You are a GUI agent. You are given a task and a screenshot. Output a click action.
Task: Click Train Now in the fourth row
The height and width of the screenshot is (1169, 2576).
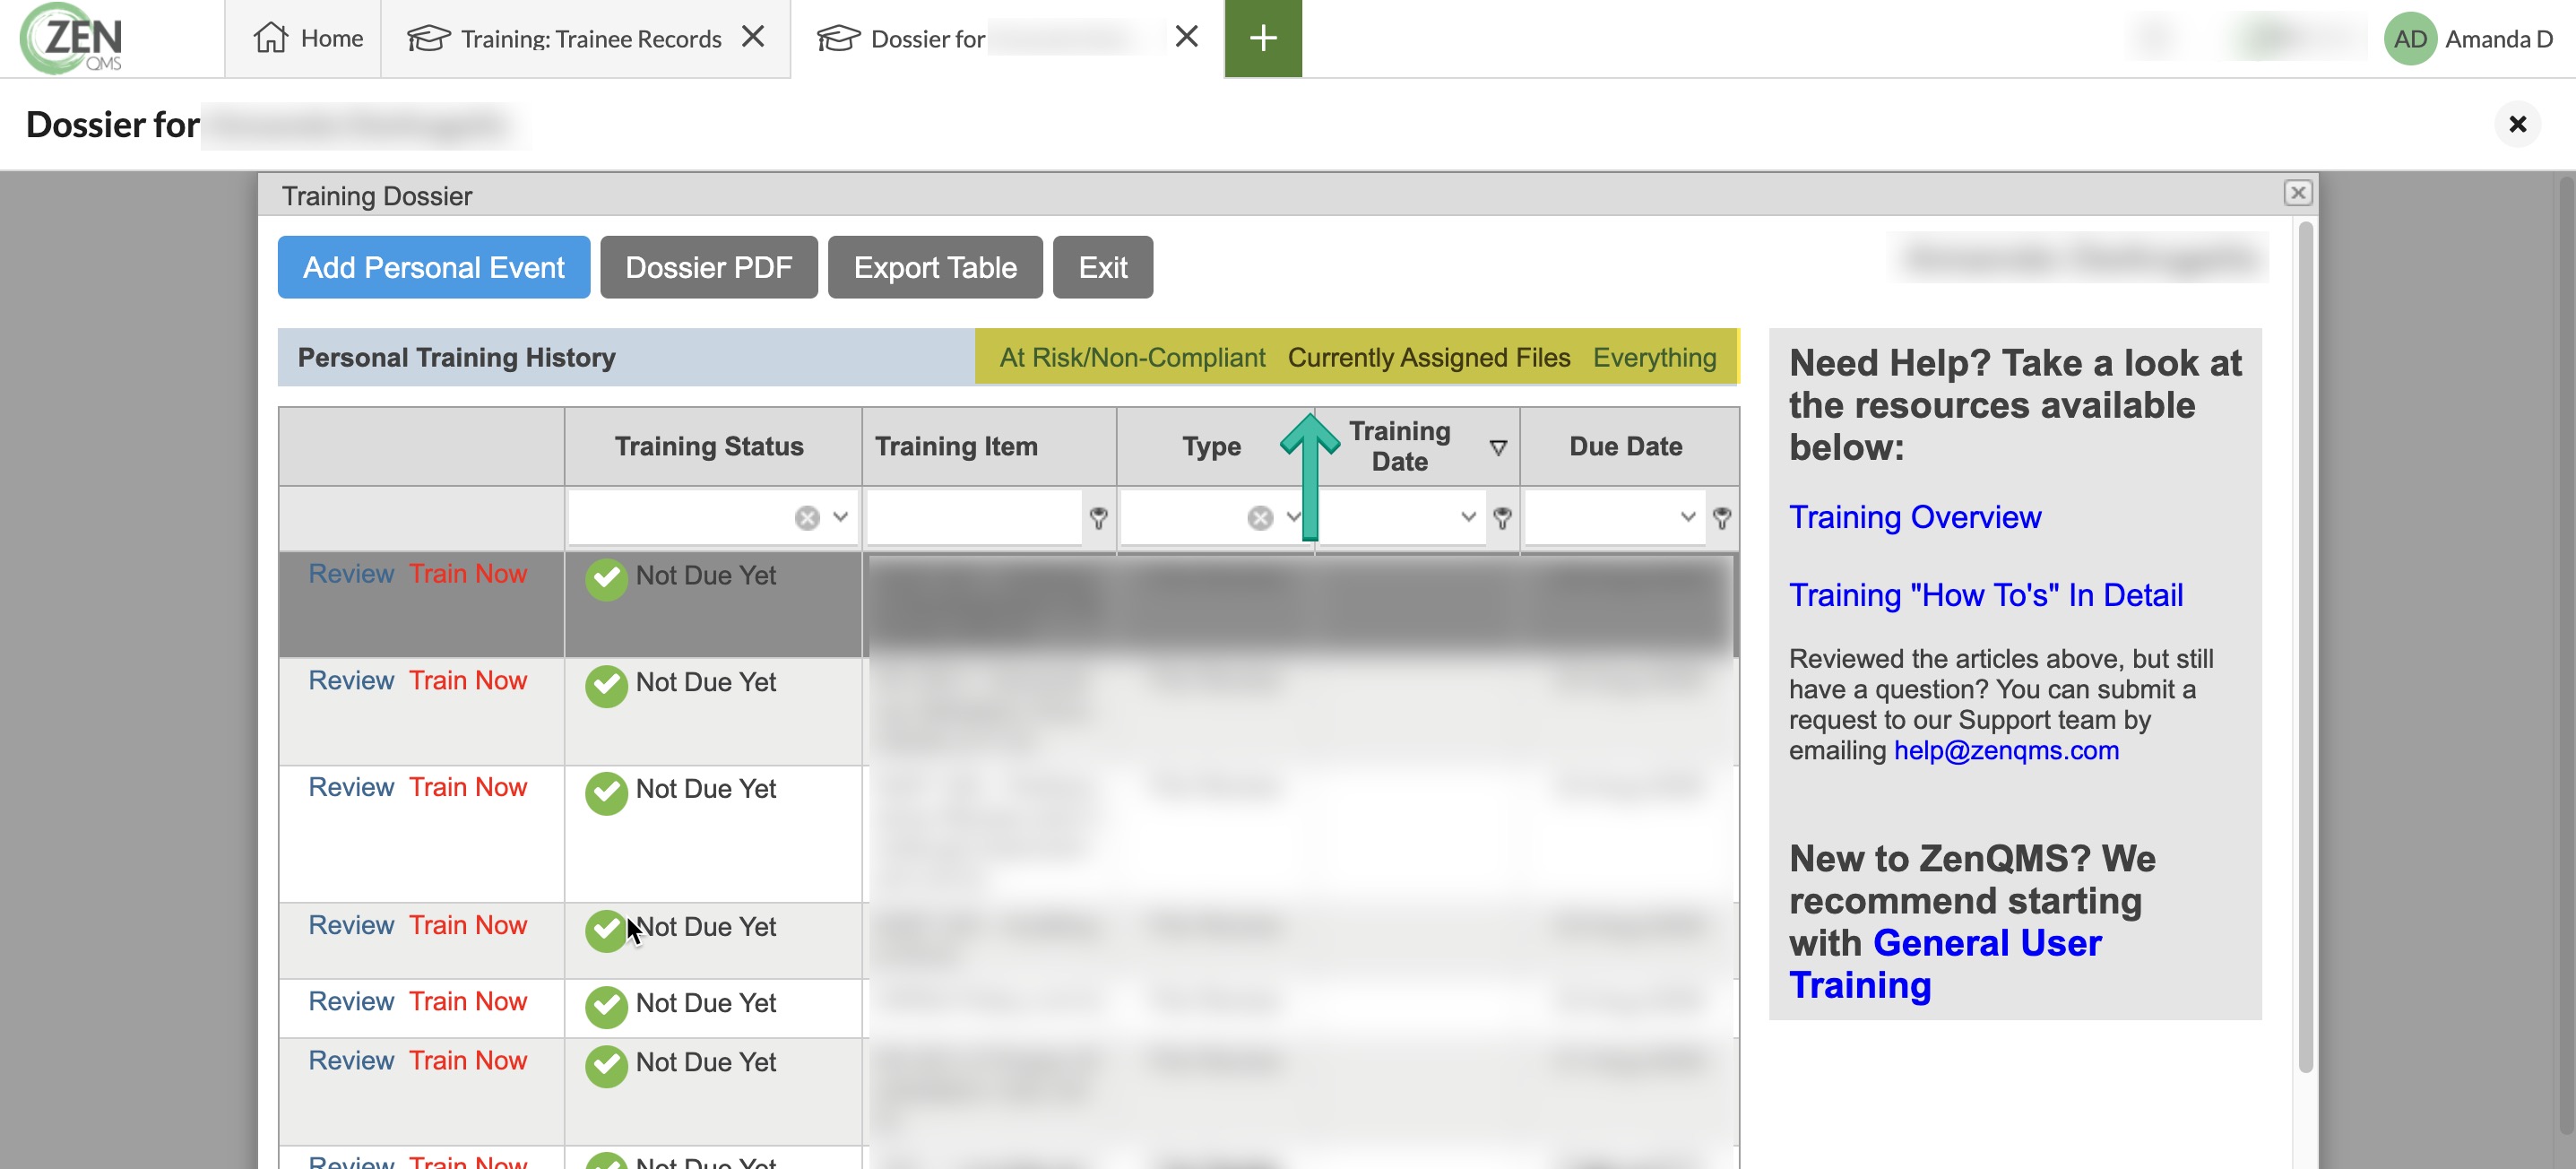tap(467, 926)
